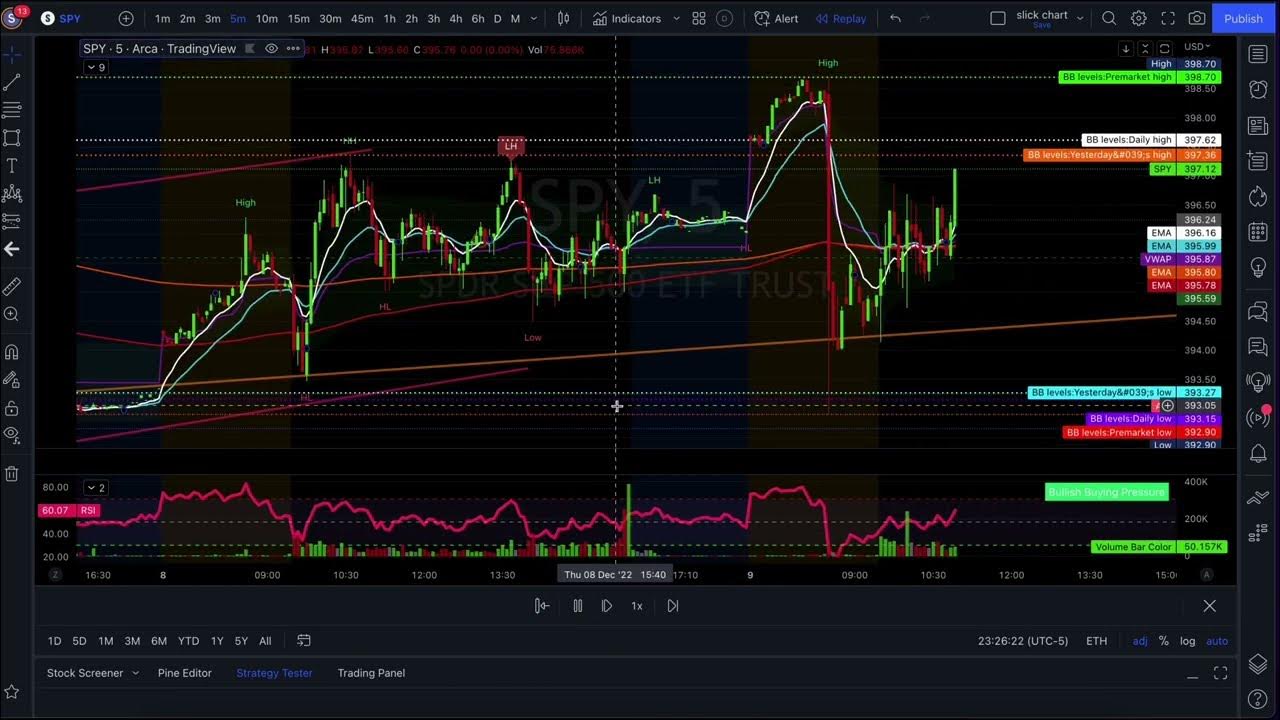The image size is (1280, 720).
Task: Close the replay control bar
Action: 1209,606
